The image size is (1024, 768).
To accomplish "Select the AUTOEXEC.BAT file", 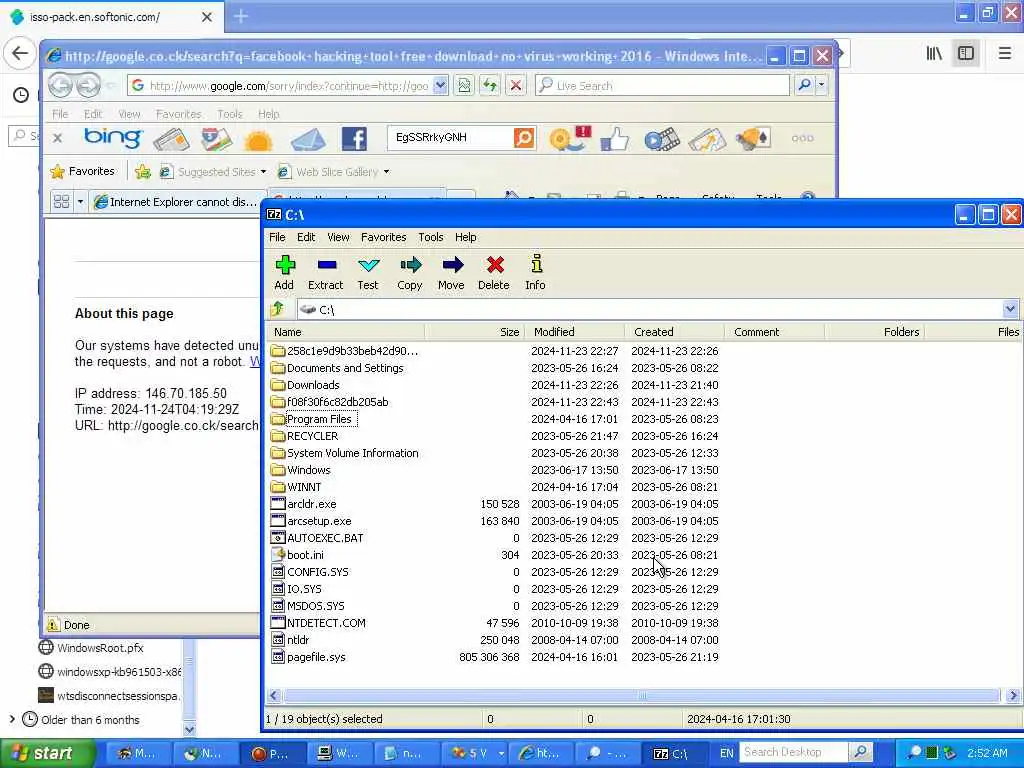I will pos(325,537).
